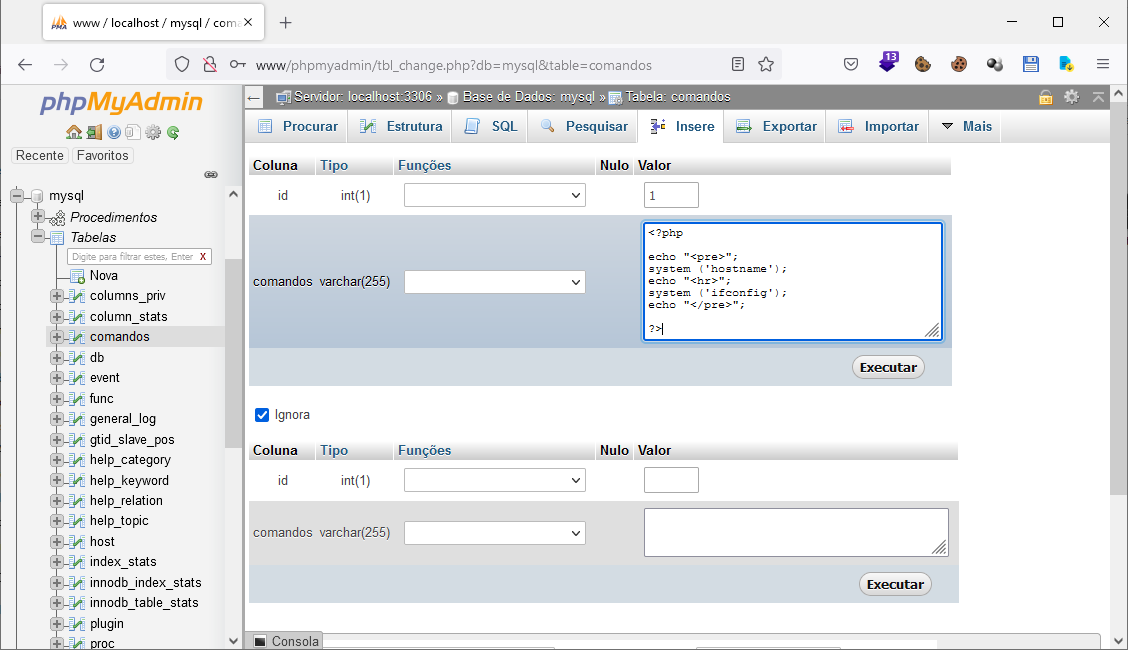
Task: Expand the columns_priv table node
Action: [x=56, y=296]
